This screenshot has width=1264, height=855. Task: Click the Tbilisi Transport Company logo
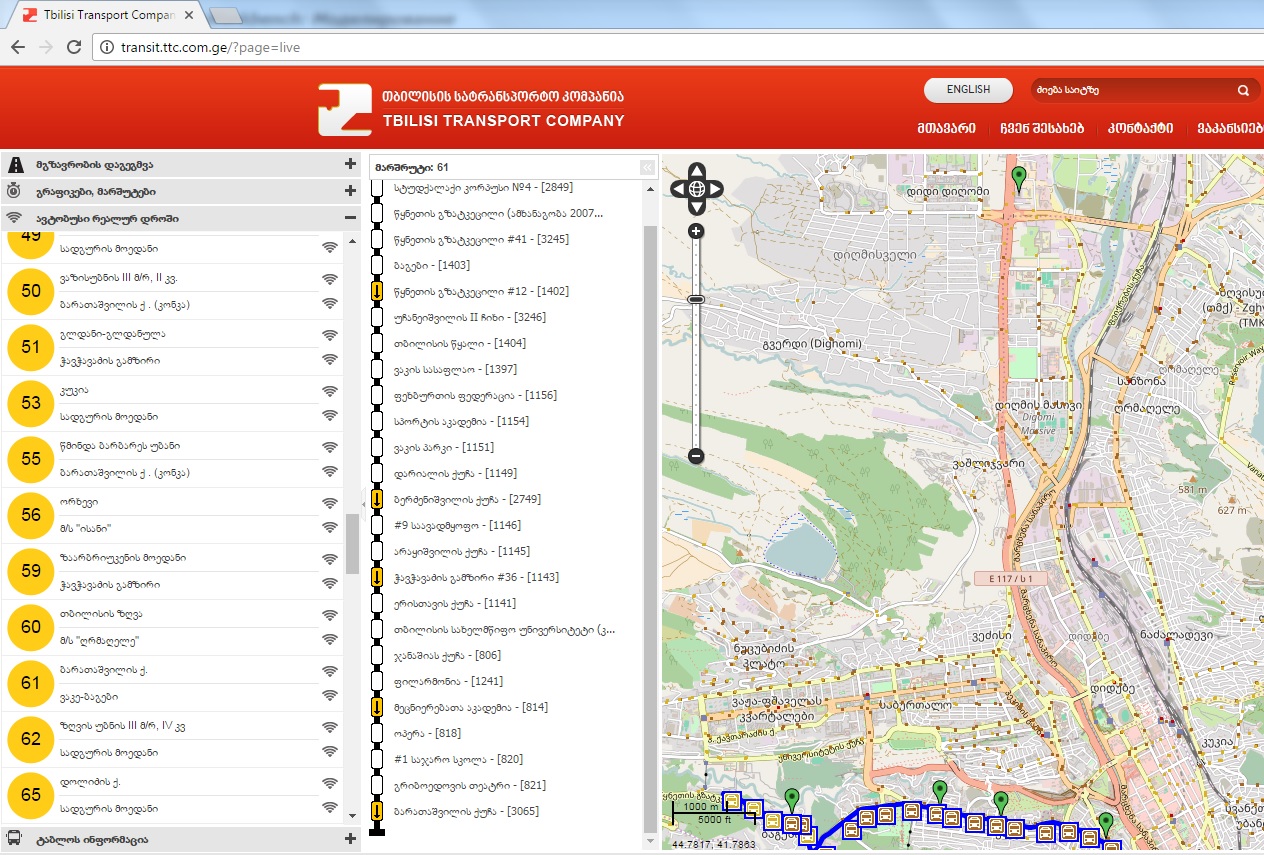tap(344, 110)
